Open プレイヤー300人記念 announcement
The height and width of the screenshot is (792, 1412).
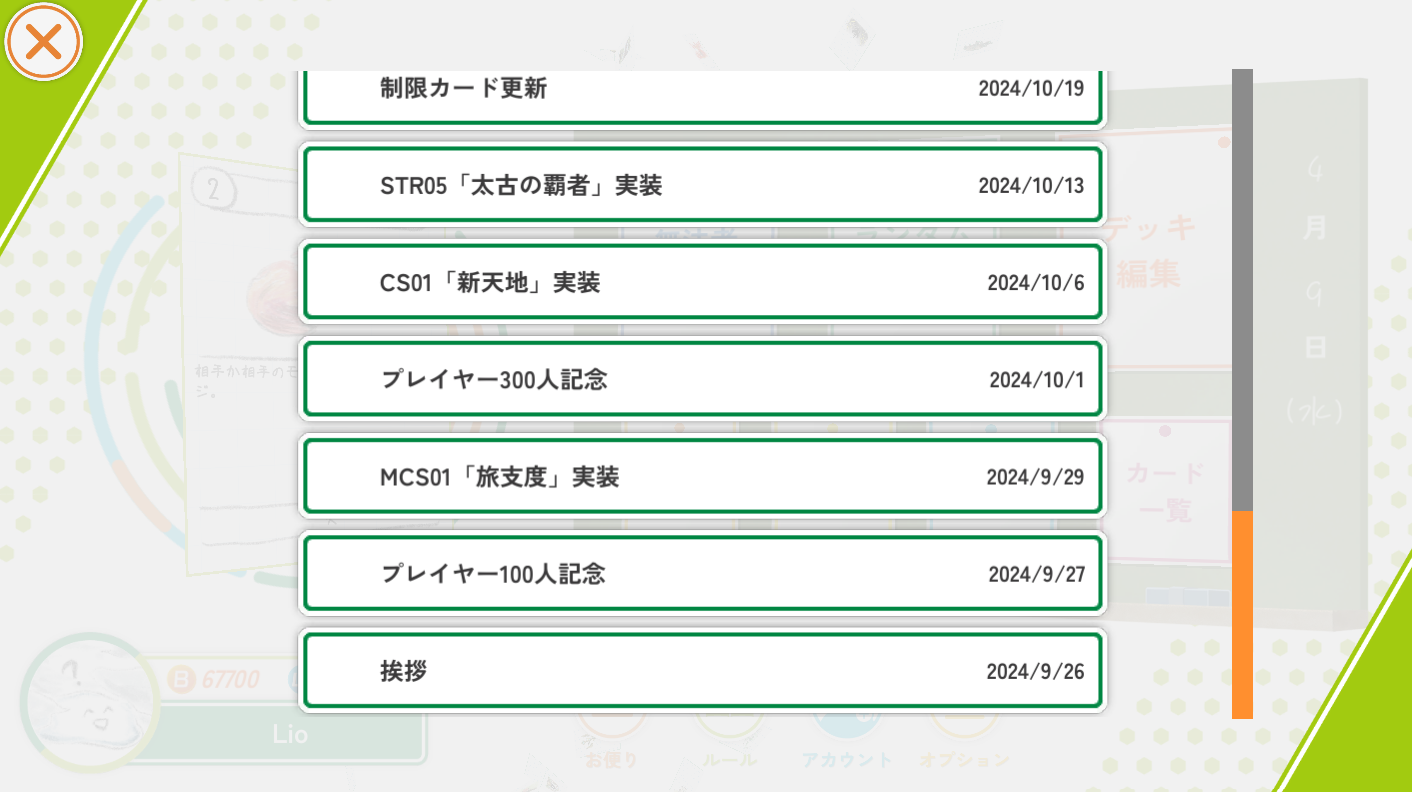pos(702,379)
